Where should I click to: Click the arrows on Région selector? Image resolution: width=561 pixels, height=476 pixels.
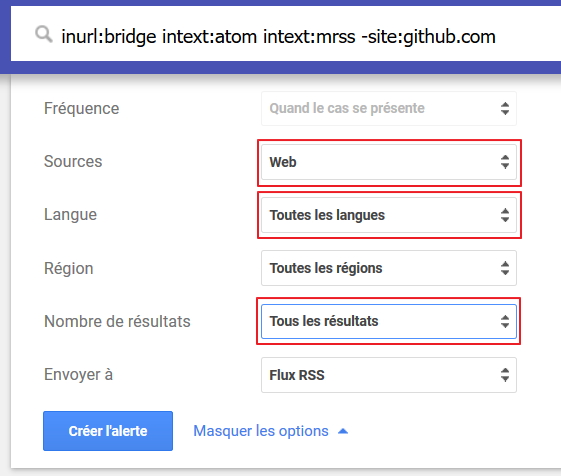coord(505,268)
